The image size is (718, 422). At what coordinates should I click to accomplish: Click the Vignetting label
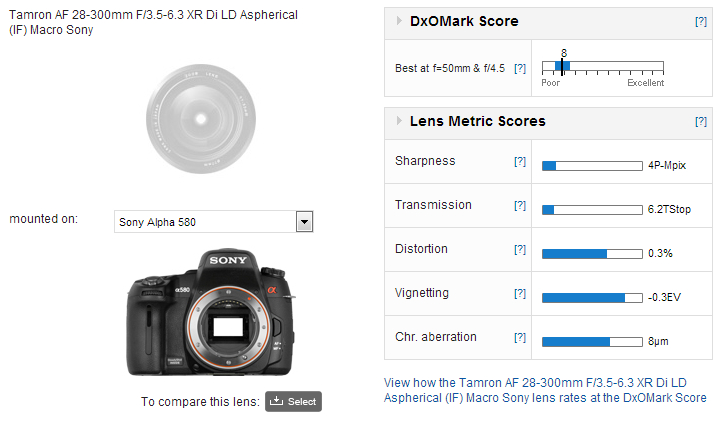(x=422, y=293)
